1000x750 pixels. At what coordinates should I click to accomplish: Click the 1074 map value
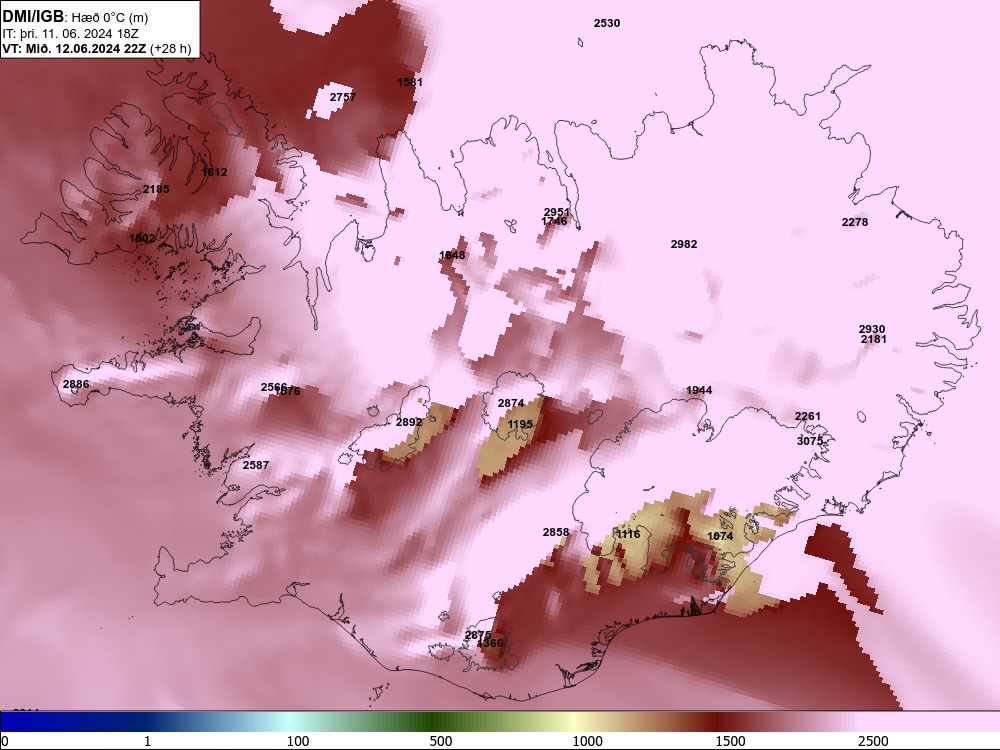[x=720, y=536]
